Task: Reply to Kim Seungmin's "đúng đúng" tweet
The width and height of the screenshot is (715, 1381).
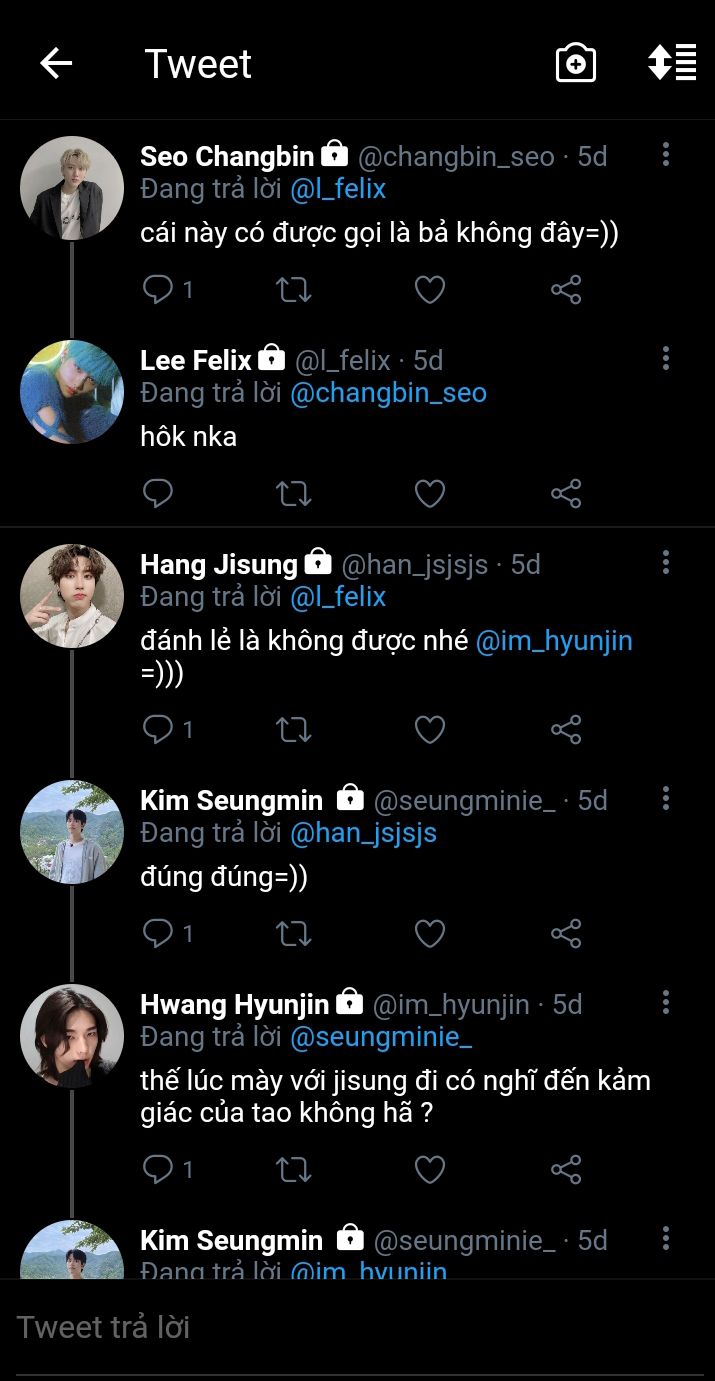Action: coord(158,934)
